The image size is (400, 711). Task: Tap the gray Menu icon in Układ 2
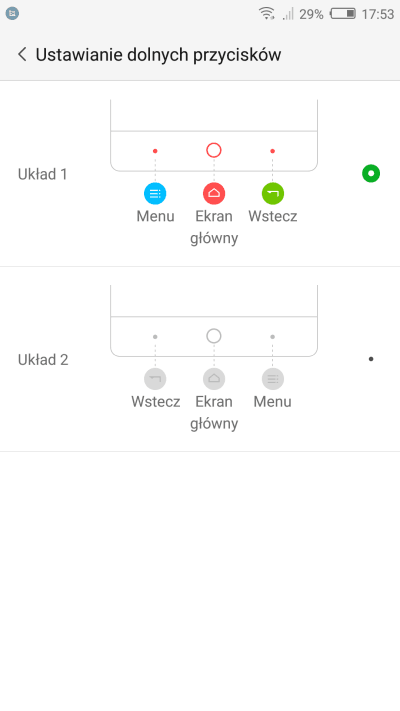(273, 379)
